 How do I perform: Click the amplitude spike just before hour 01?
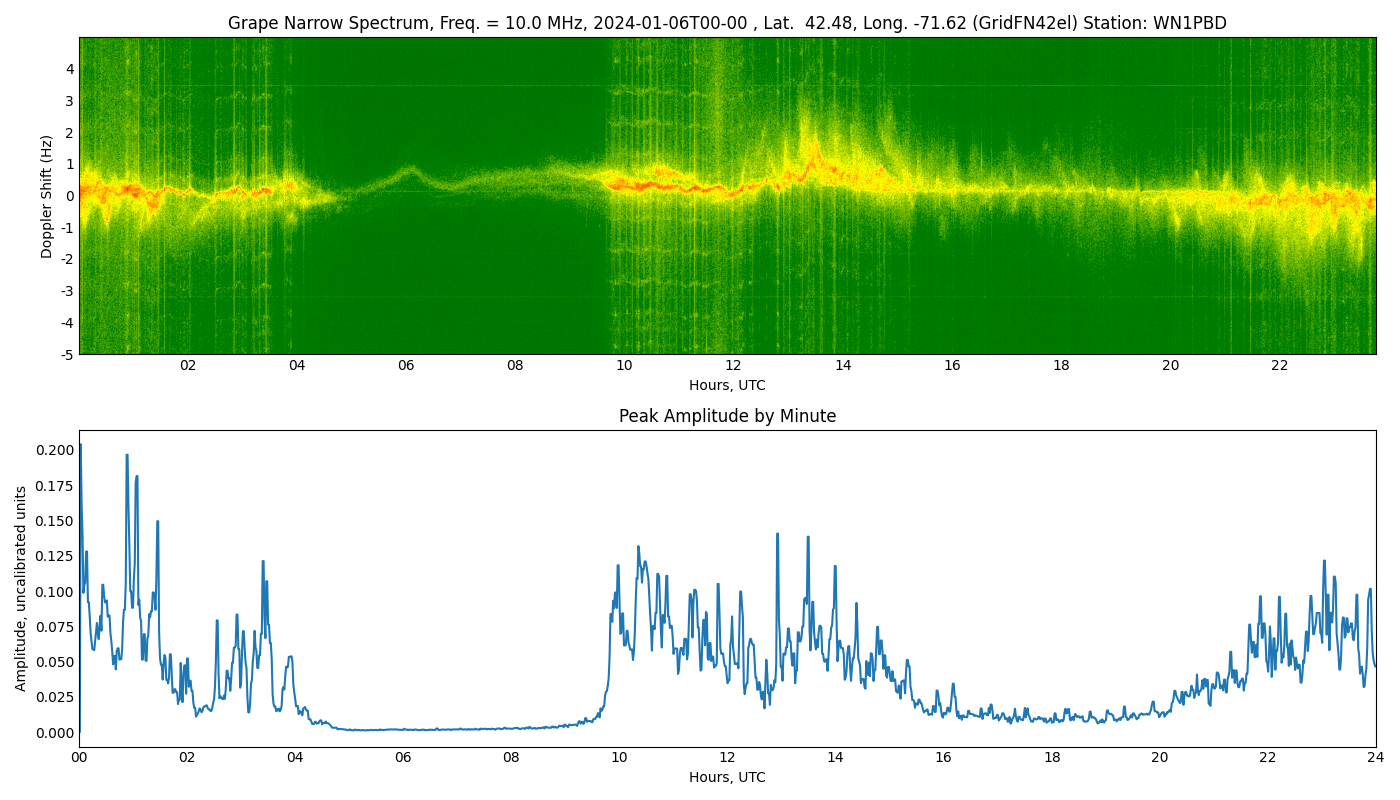(x=127, y=456)
